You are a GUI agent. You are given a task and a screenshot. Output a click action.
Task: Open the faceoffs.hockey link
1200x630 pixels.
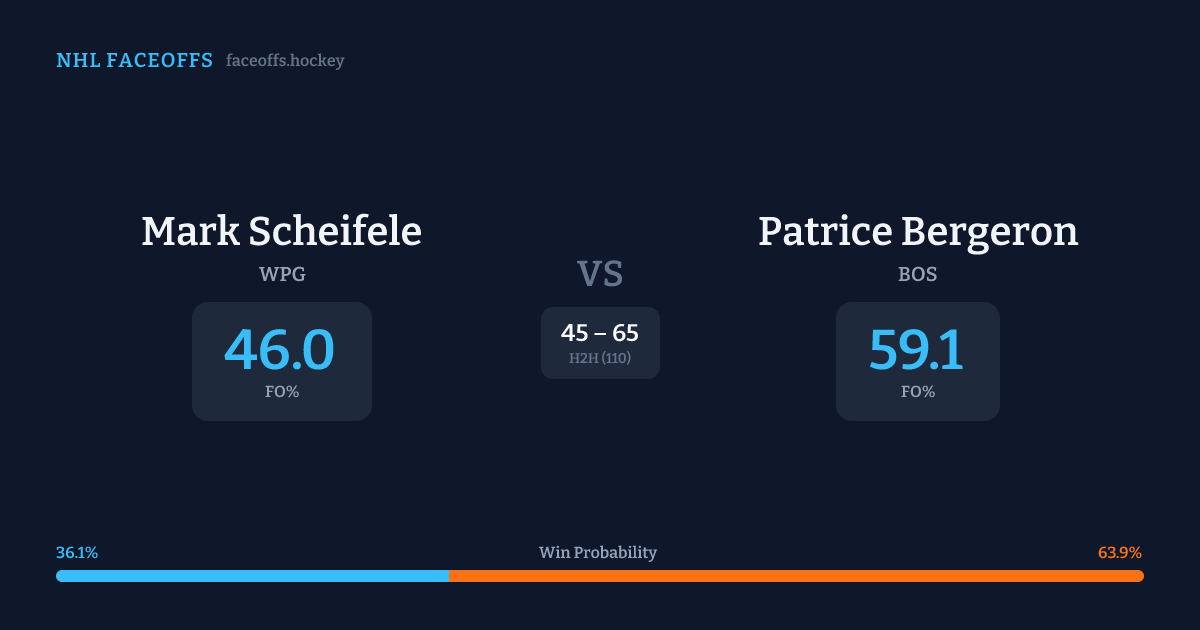click(x=285, y=61)
